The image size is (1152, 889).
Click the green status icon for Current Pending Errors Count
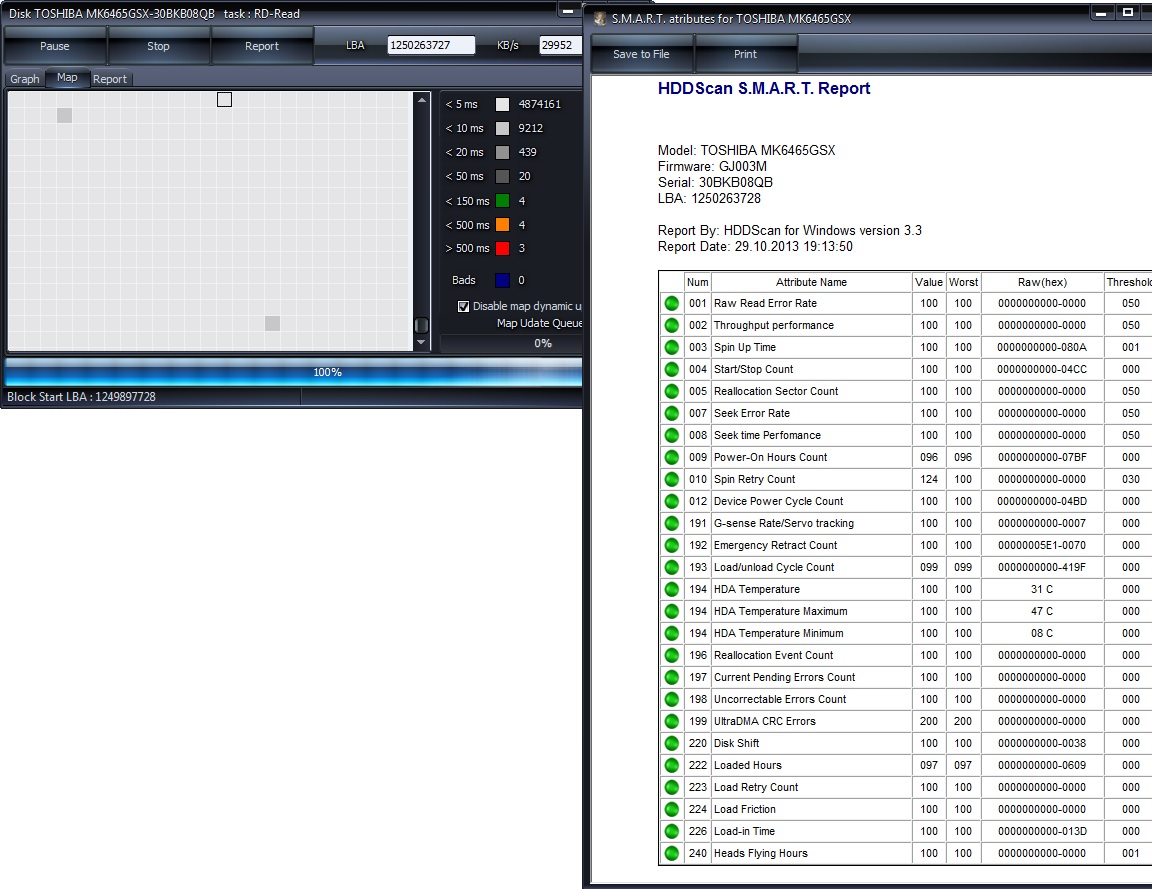click(x=672, y=677)
